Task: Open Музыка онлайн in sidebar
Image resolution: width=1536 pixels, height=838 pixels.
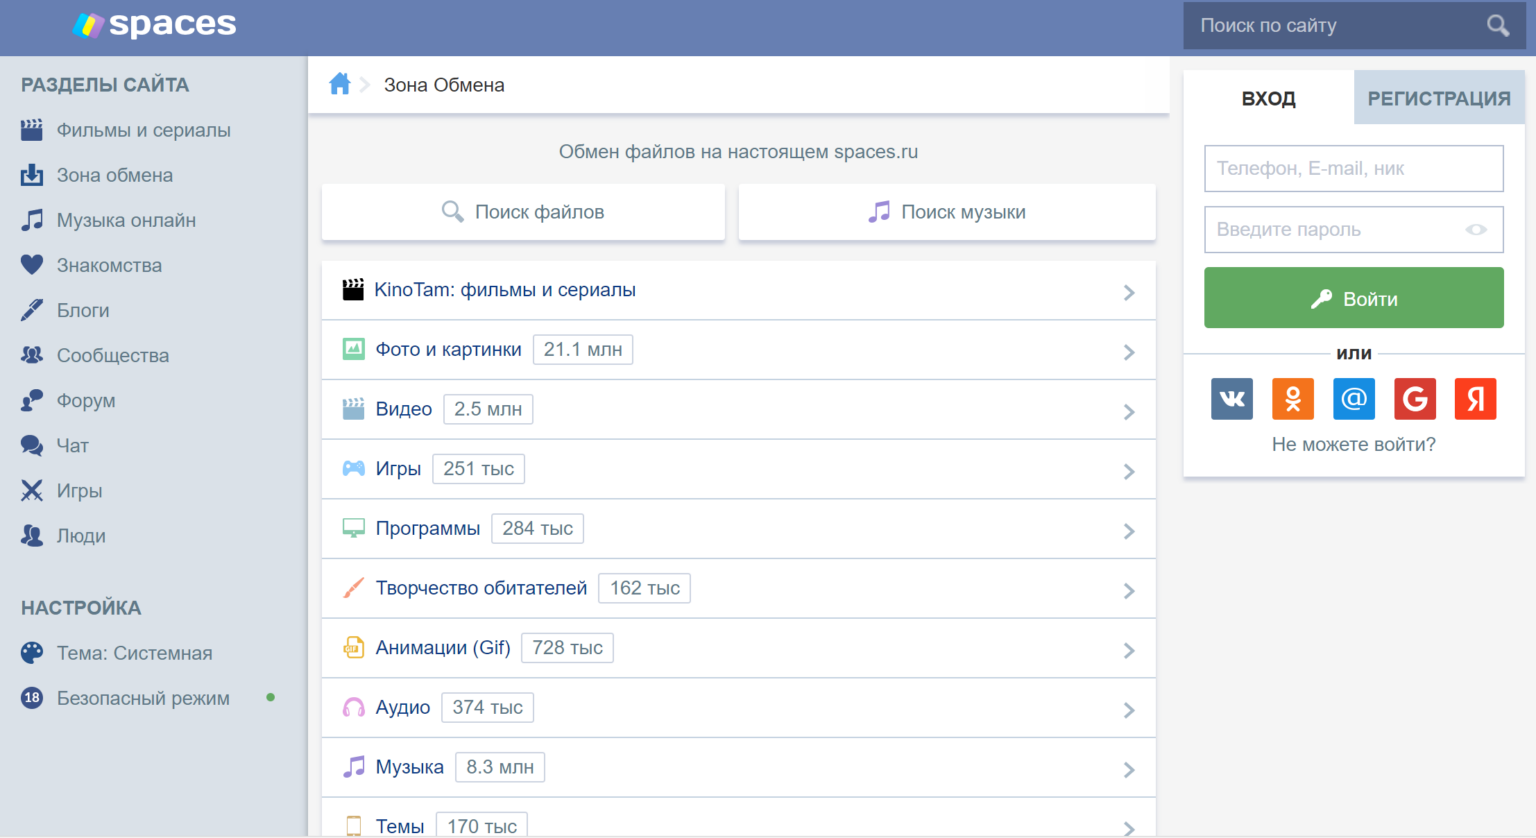Action: [126, 220]
